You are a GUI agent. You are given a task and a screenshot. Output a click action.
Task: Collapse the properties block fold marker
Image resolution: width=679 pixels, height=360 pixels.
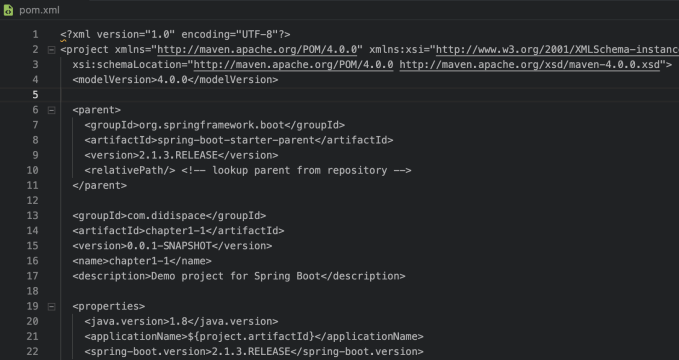tap(51, 307)
